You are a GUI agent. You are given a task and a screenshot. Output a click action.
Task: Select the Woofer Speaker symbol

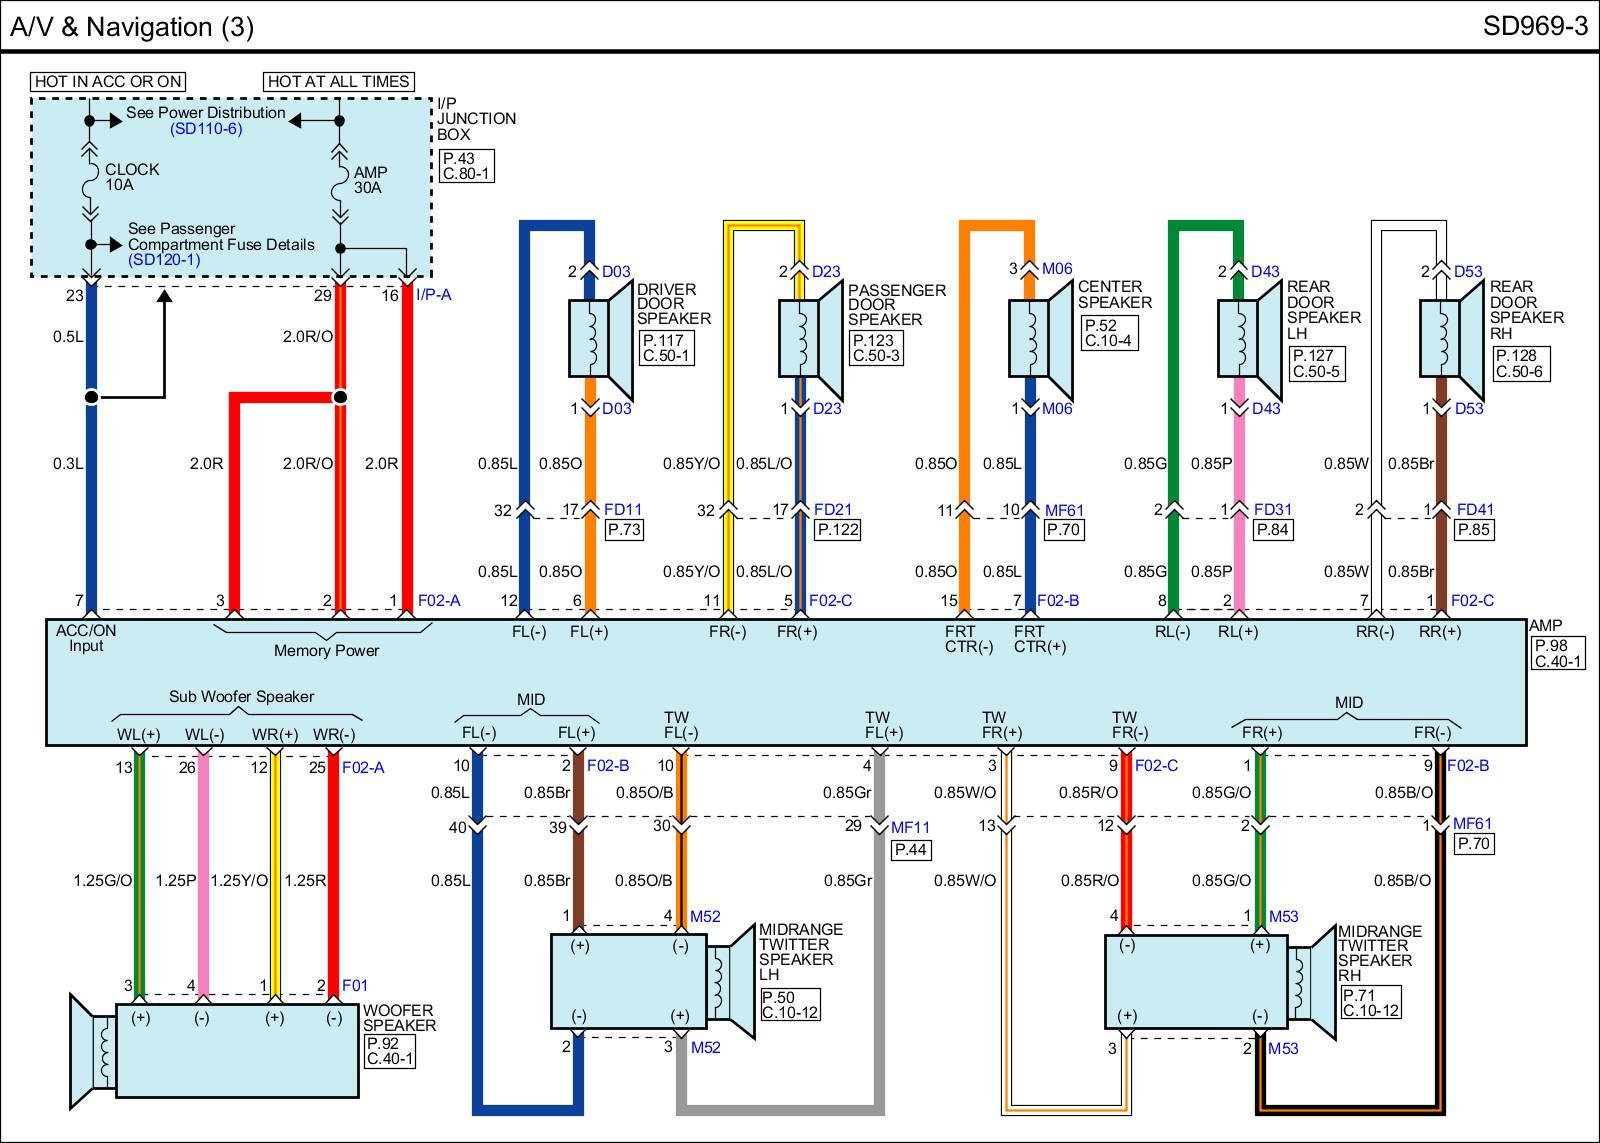click(x=215, y=1049)
